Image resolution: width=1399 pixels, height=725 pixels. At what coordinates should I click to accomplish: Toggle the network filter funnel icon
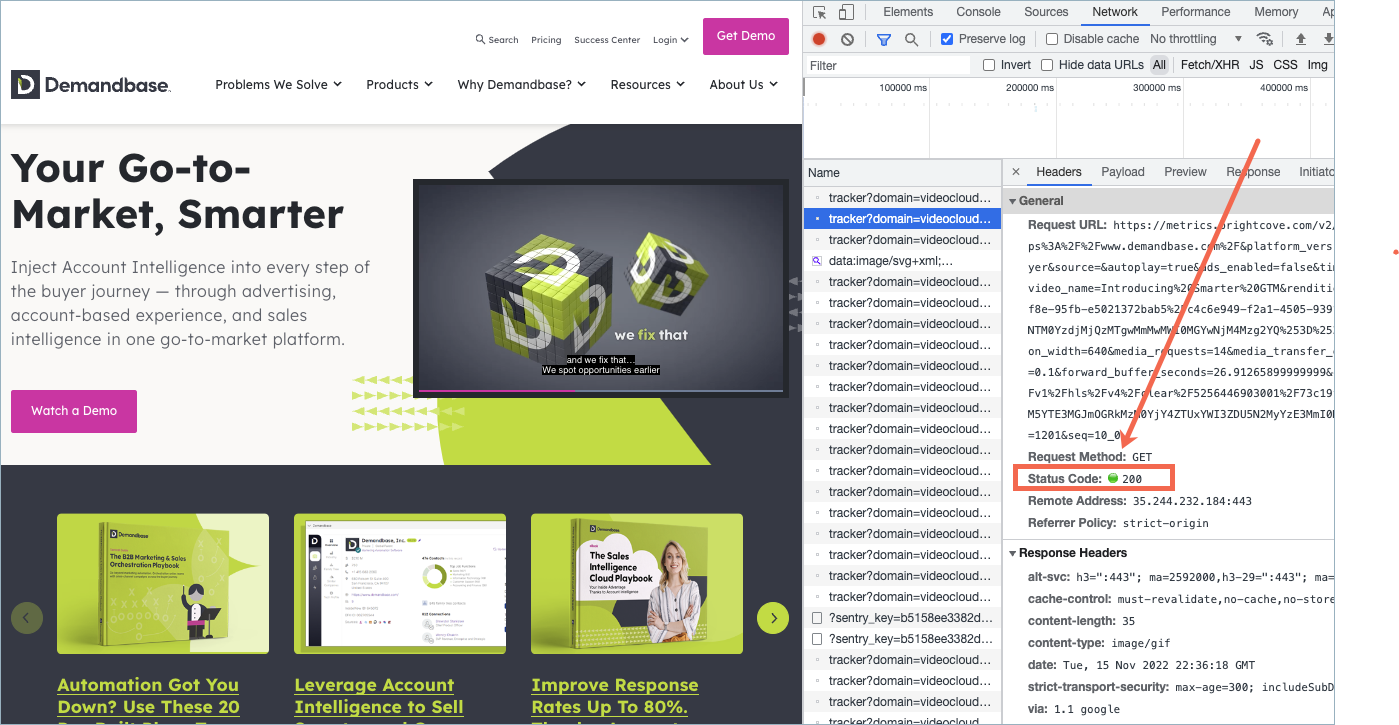pos(884,39)
